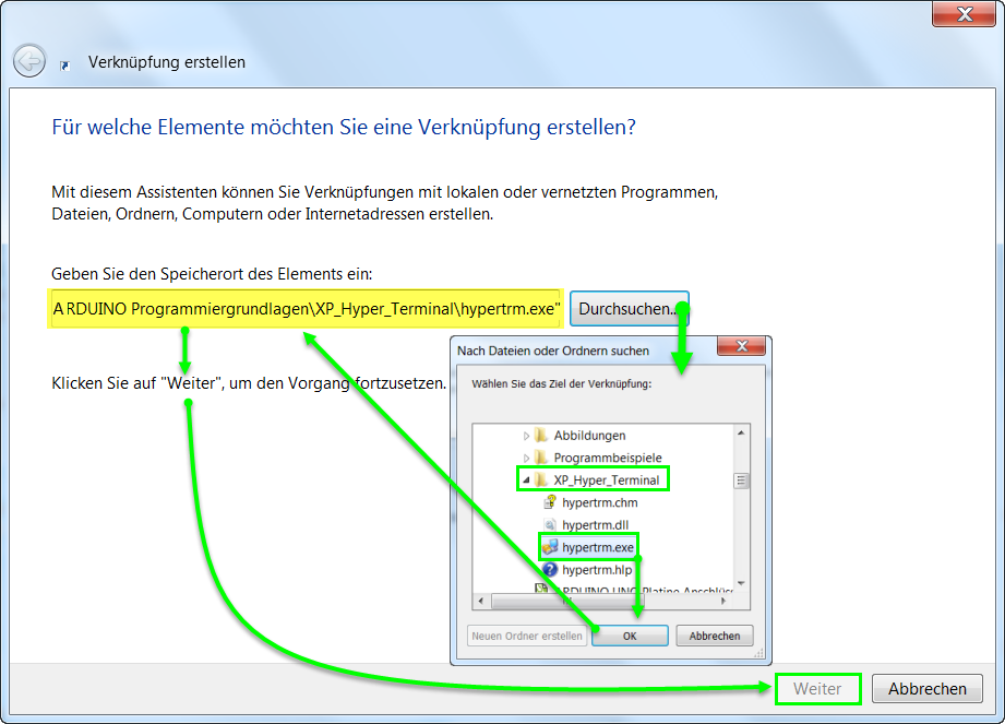Click the horizontal scrollbar right arrow

725,601
